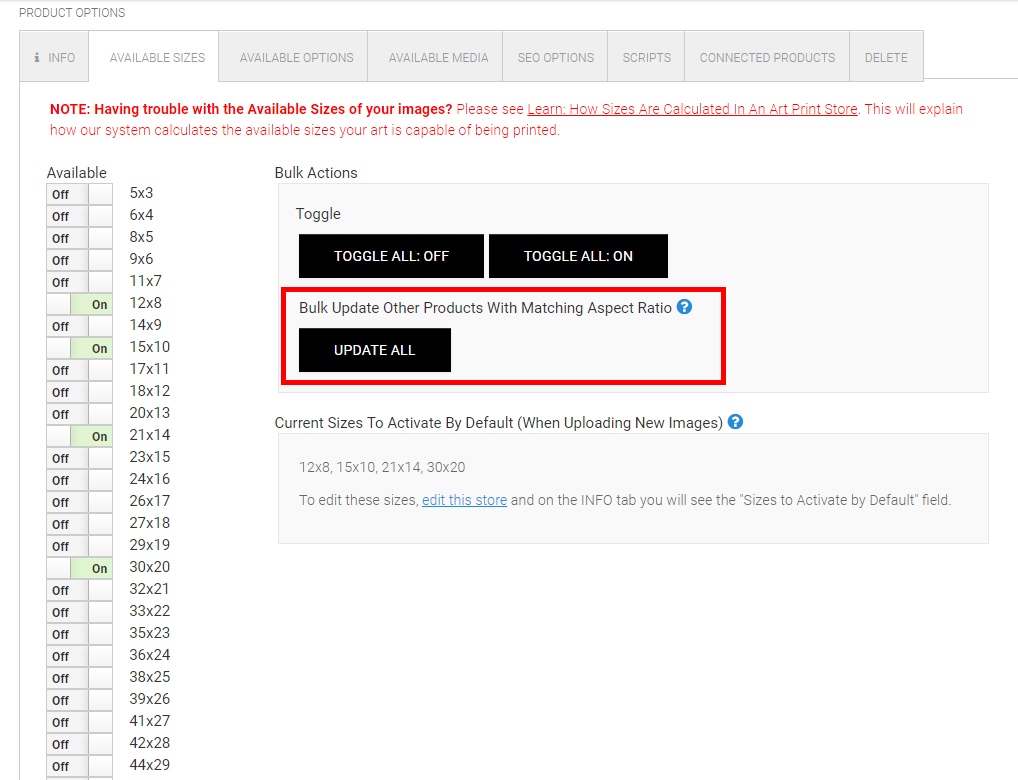The width and height of the screenshot is (1018, 780).
Task: Click the help icon beside Bulk Update heading
Action: 684,307
